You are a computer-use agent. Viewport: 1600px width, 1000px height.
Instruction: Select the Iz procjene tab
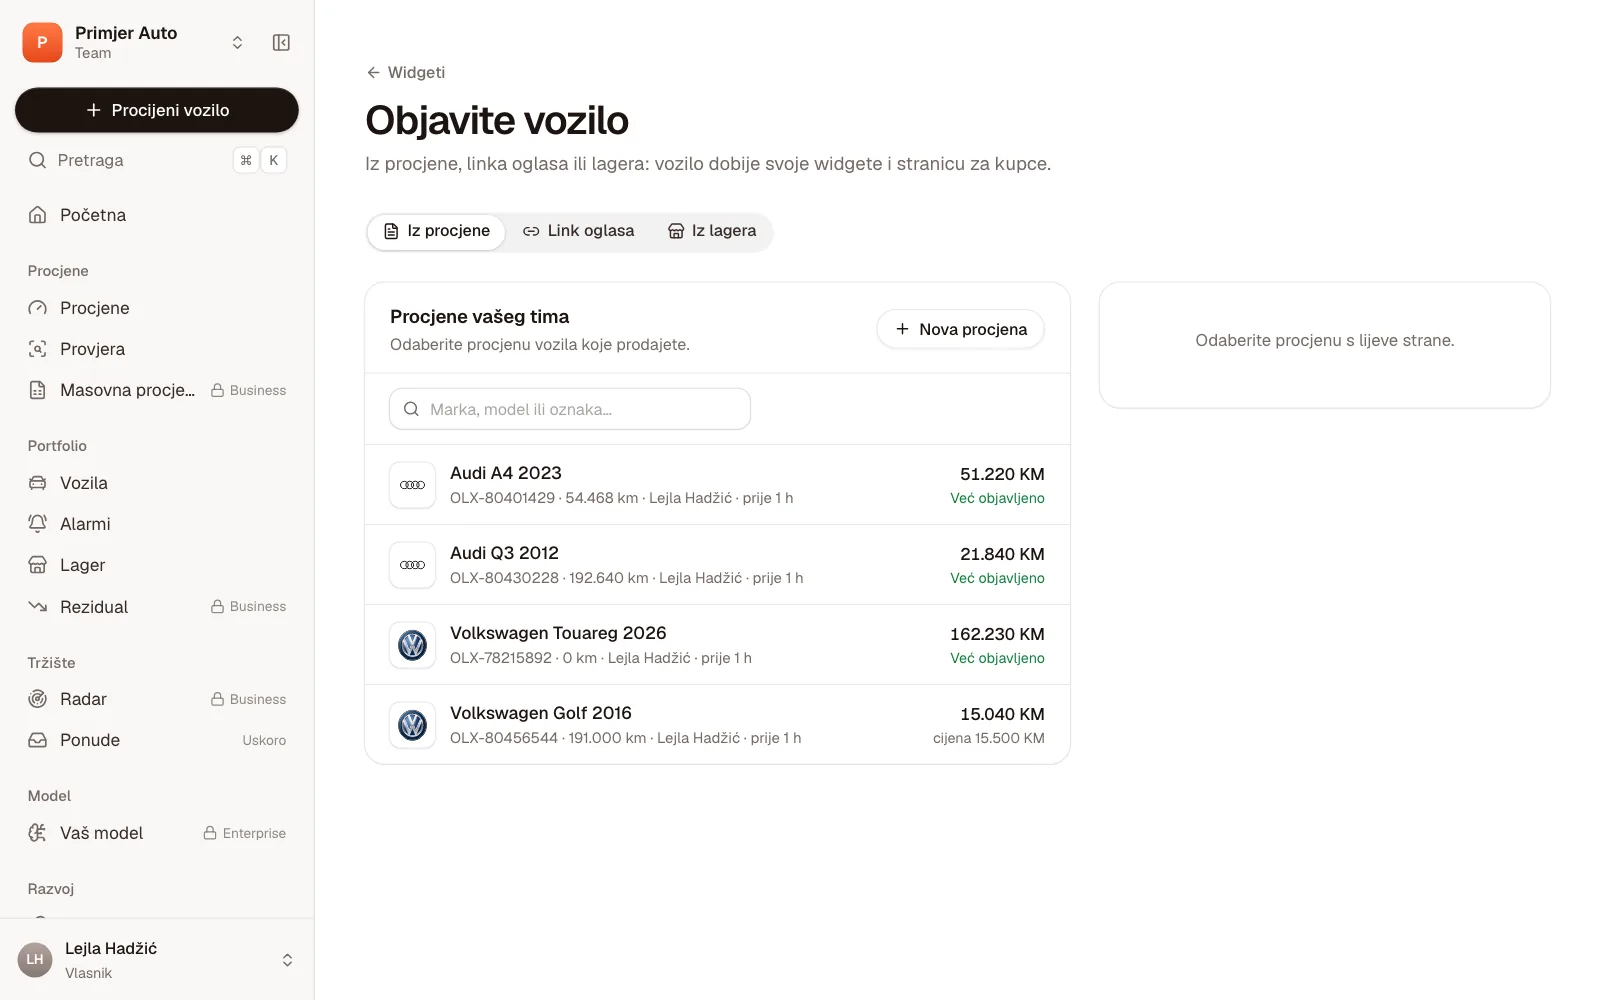pos(437,231)
